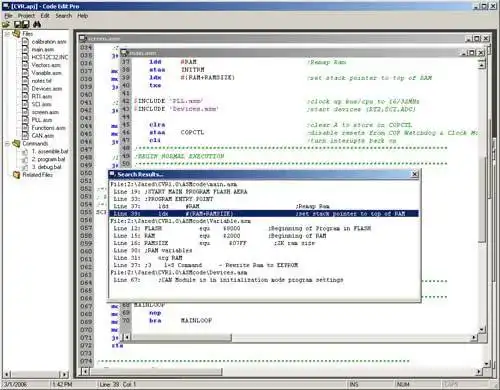Select the Files folder icon in tree

coord(16,34)
